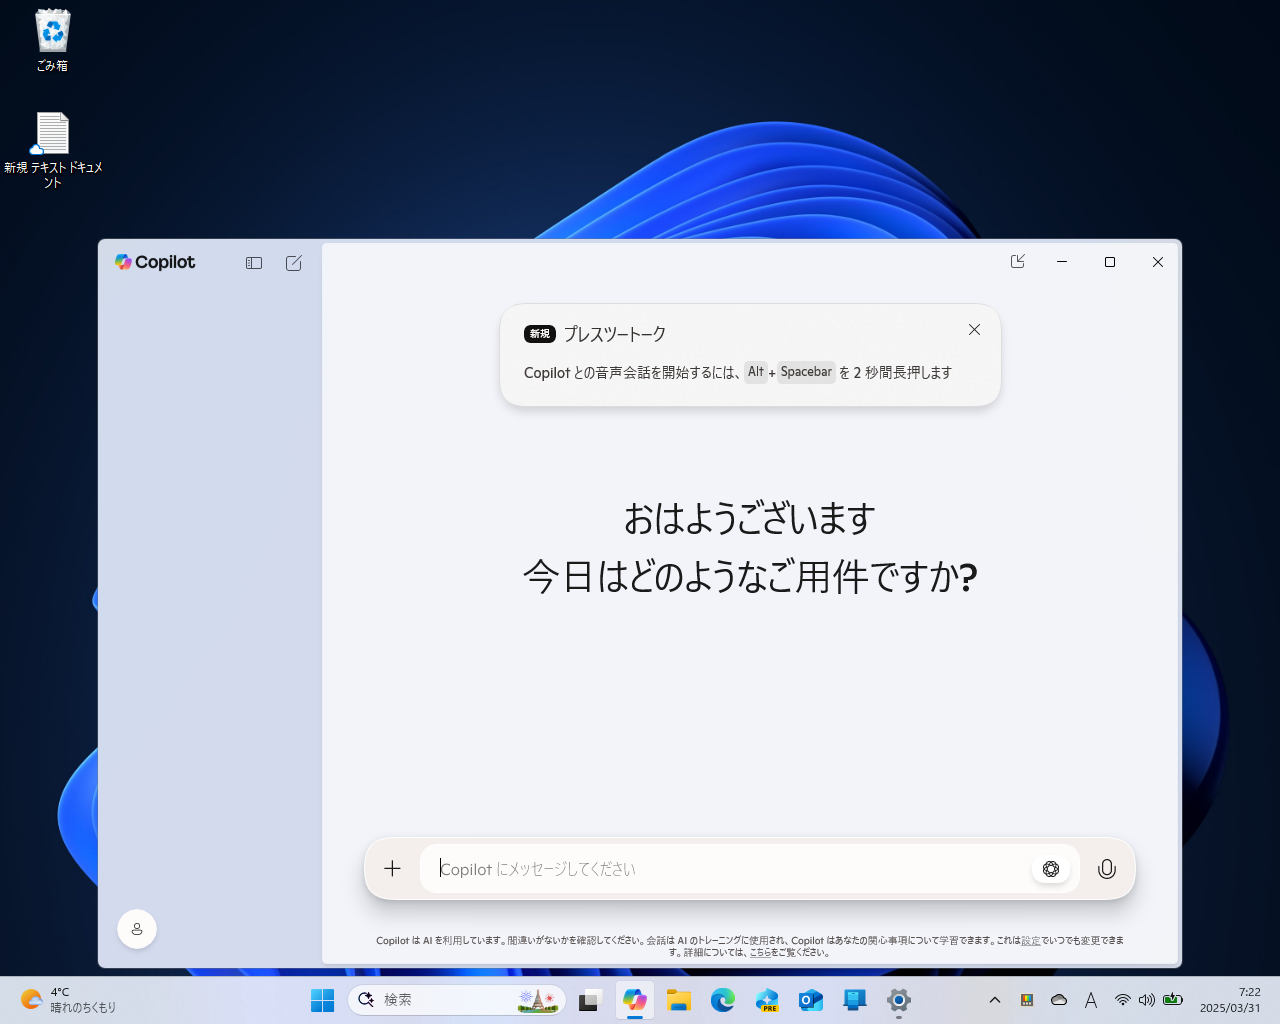Open the Start menu
Viewport: 1280px width, 1024px height.
[x=322, y=999]
